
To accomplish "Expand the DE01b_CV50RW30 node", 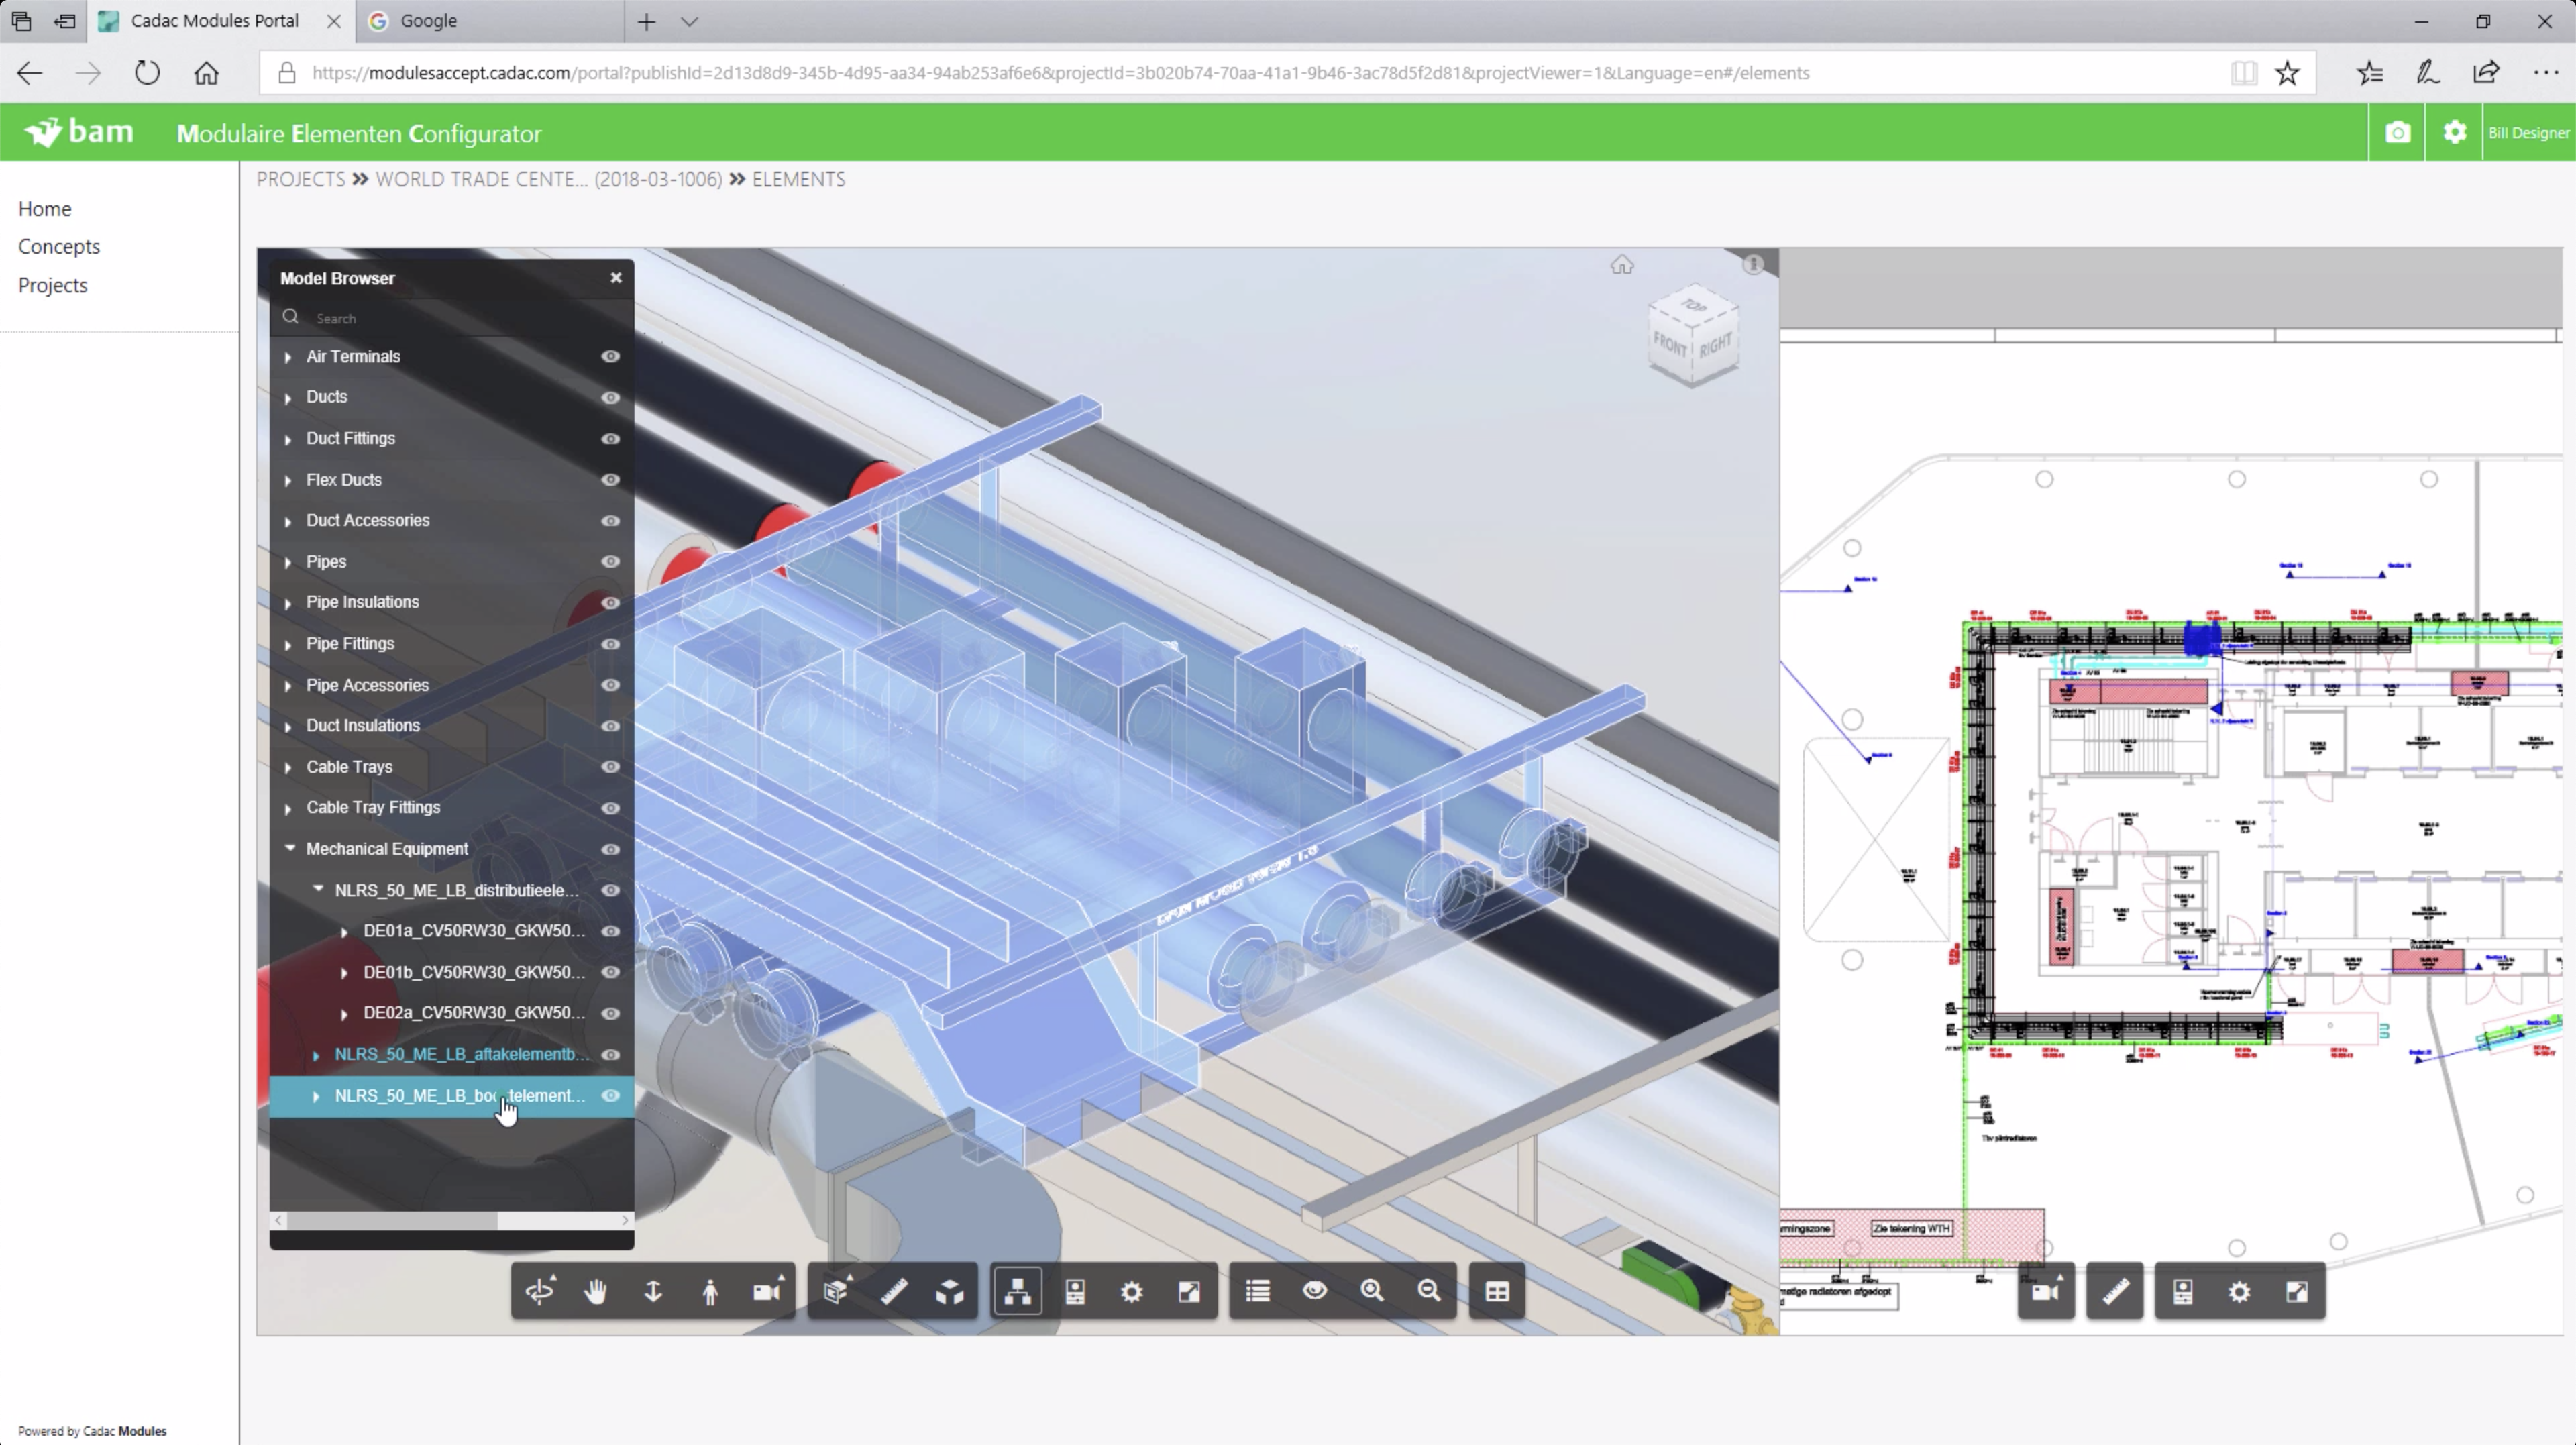I will pyautogui.click(x=344, y=972).
